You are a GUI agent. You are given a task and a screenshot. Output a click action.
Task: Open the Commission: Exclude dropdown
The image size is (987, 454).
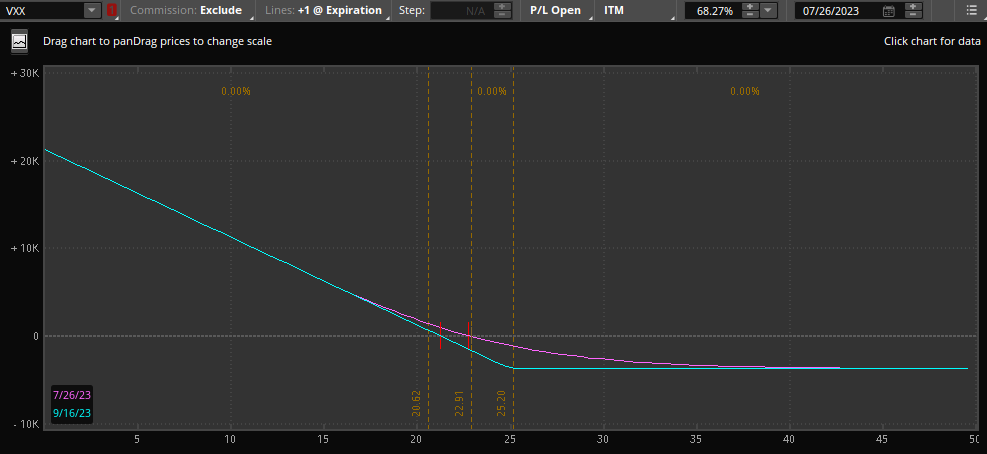(x=186, y=10)
